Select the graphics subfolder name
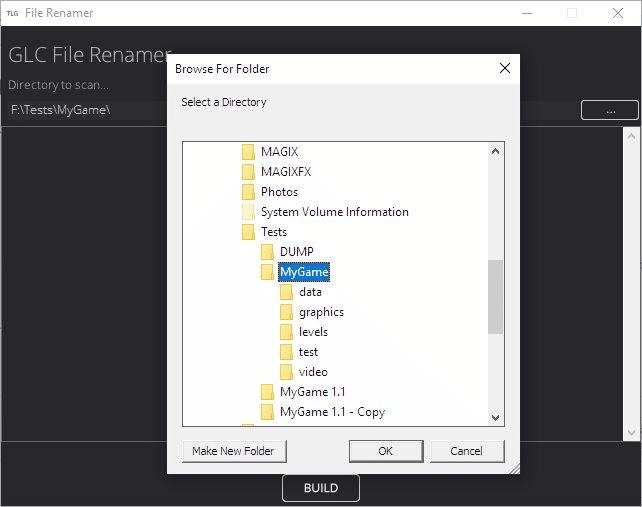The width and height of the screenshot is (642, 507). tap(321, 312)
